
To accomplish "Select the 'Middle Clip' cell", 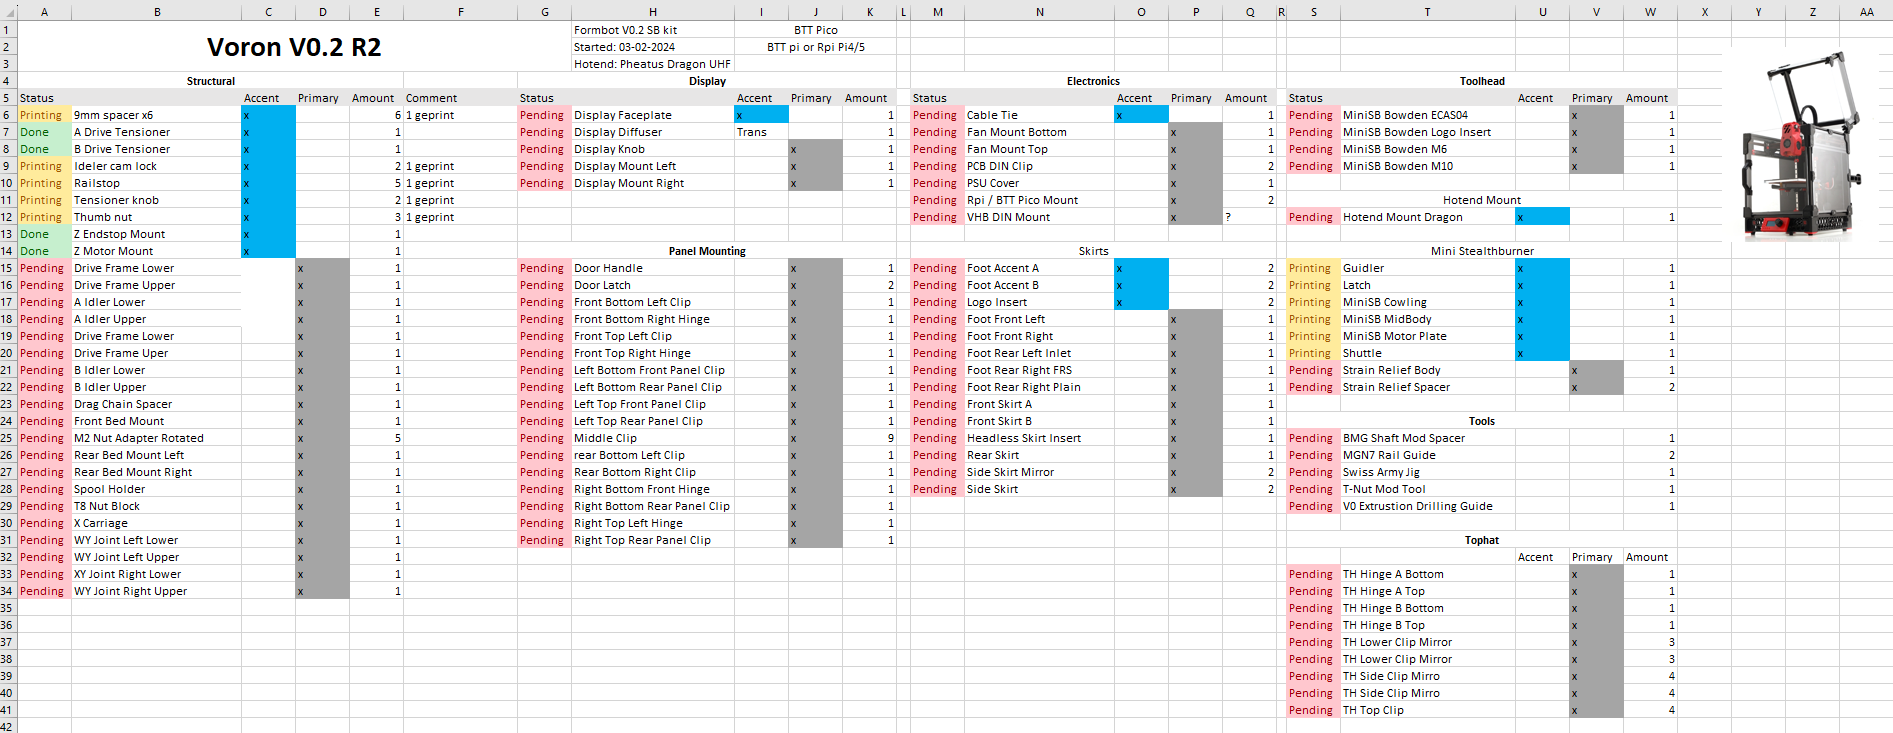I will [x=652, y=438].
